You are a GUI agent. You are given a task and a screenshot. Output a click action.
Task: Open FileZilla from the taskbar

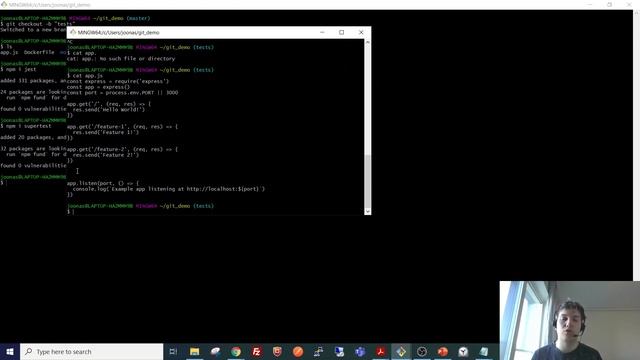257,351
